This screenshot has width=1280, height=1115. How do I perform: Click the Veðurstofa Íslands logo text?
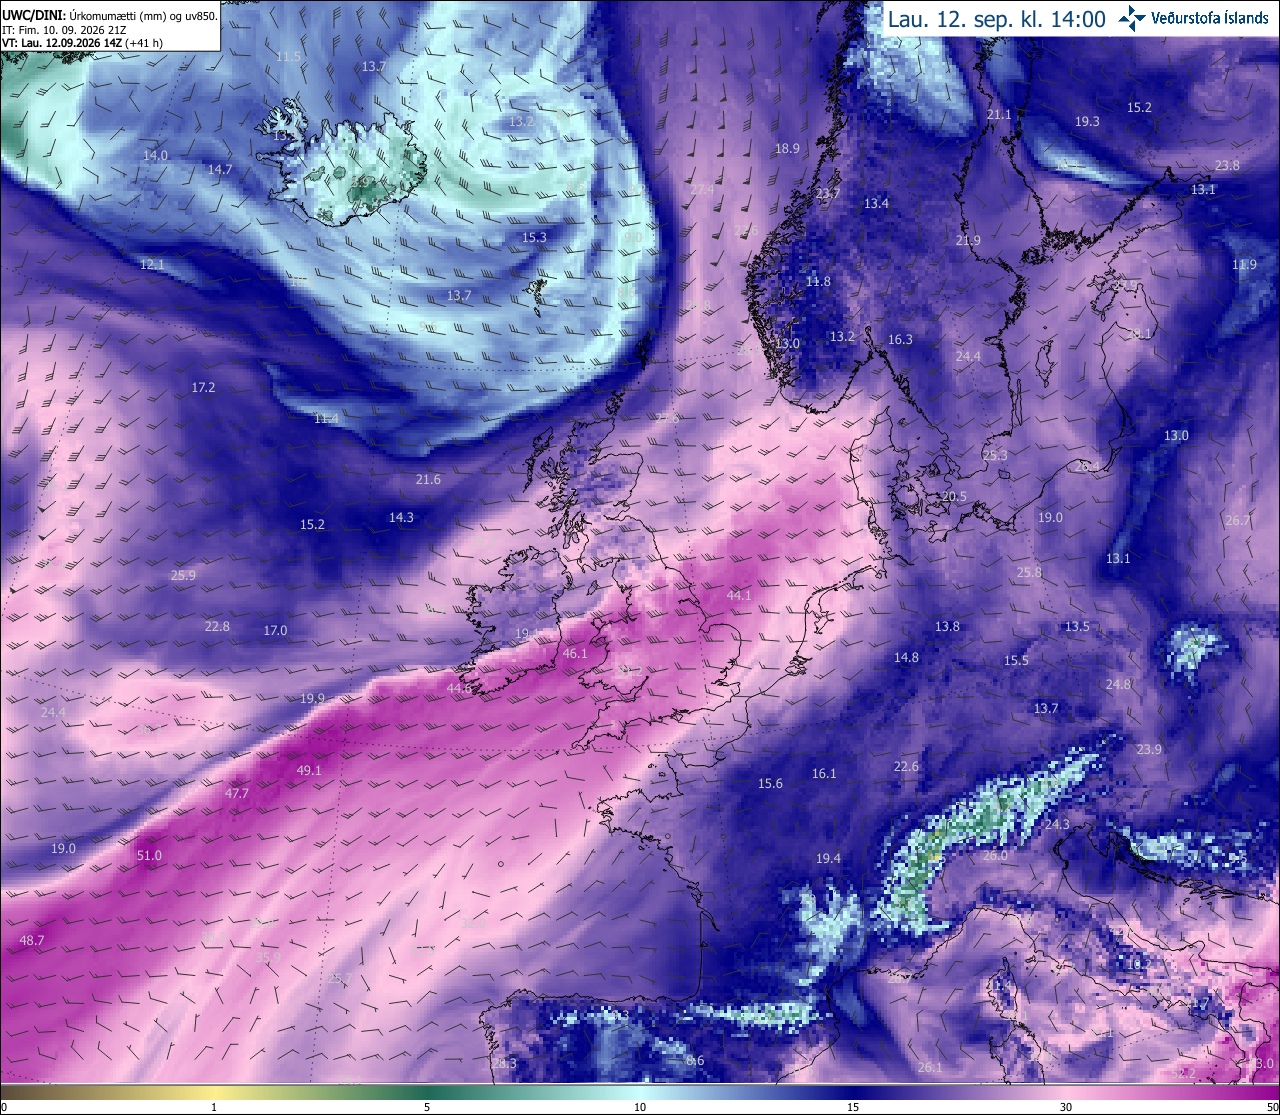coord(1210,18)
